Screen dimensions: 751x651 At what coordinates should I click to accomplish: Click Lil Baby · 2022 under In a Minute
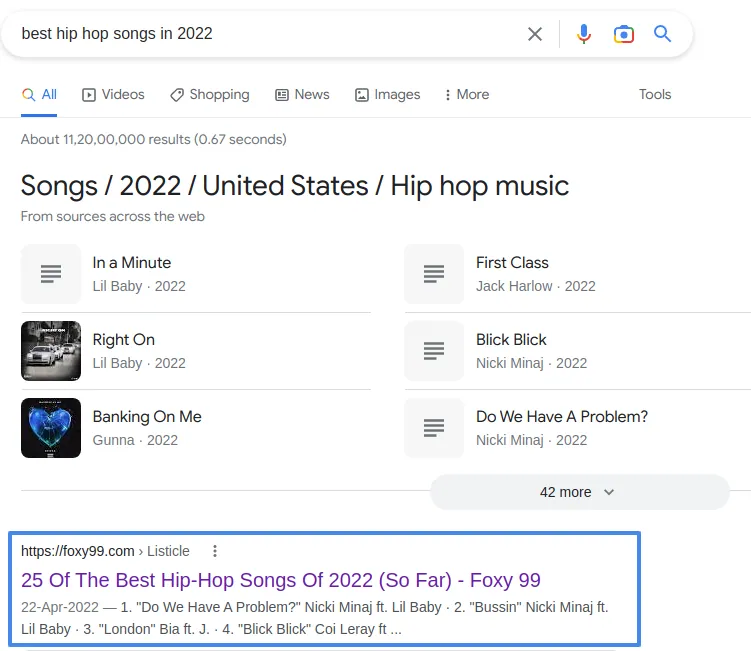pos(139,286)
